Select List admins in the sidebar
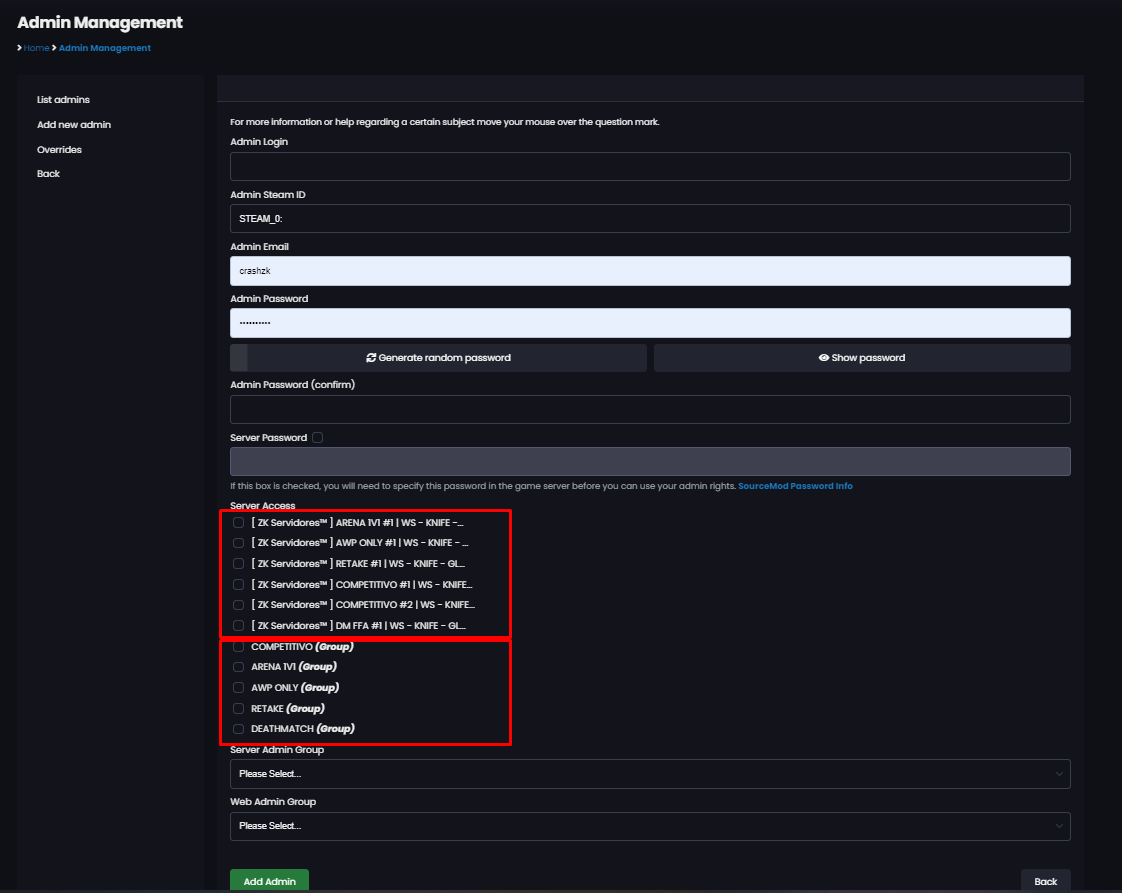This screenshot has height=893, width=1122. tap(62, 99)
